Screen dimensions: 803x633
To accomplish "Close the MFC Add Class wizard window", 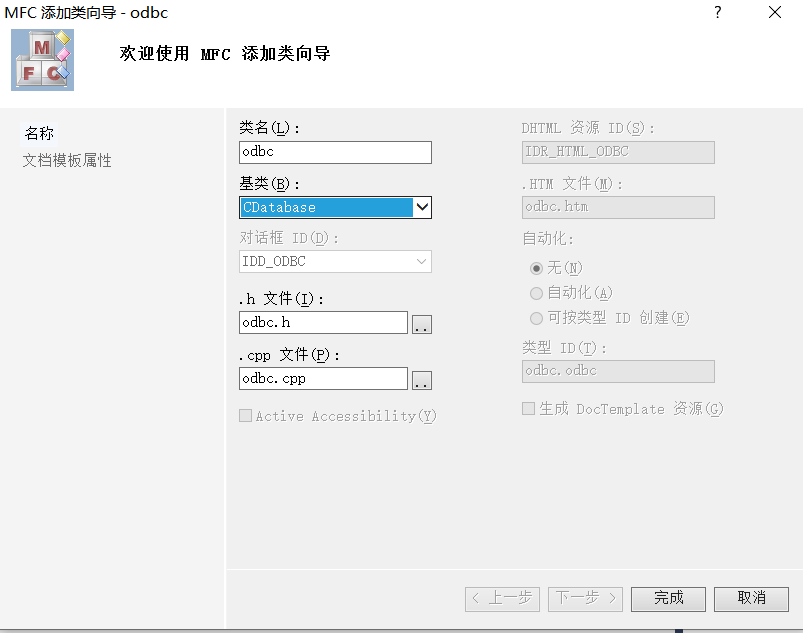I will [775, 12].
